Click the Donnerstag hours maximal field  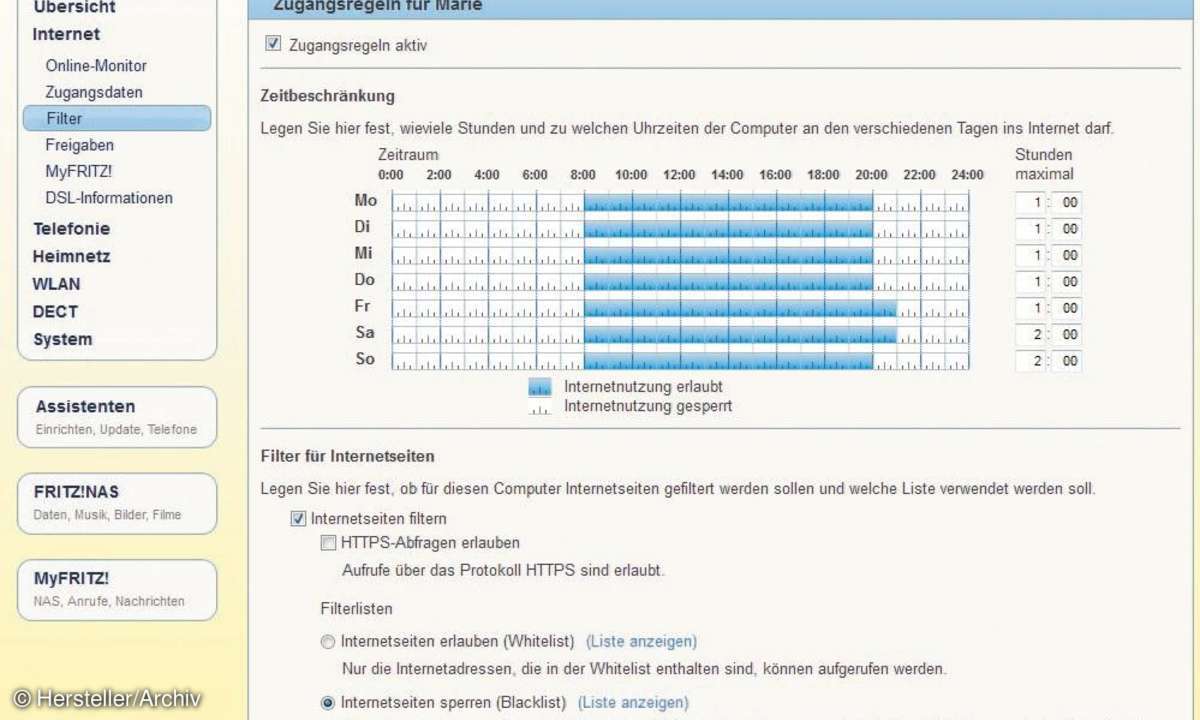(x=1030, y=282)
